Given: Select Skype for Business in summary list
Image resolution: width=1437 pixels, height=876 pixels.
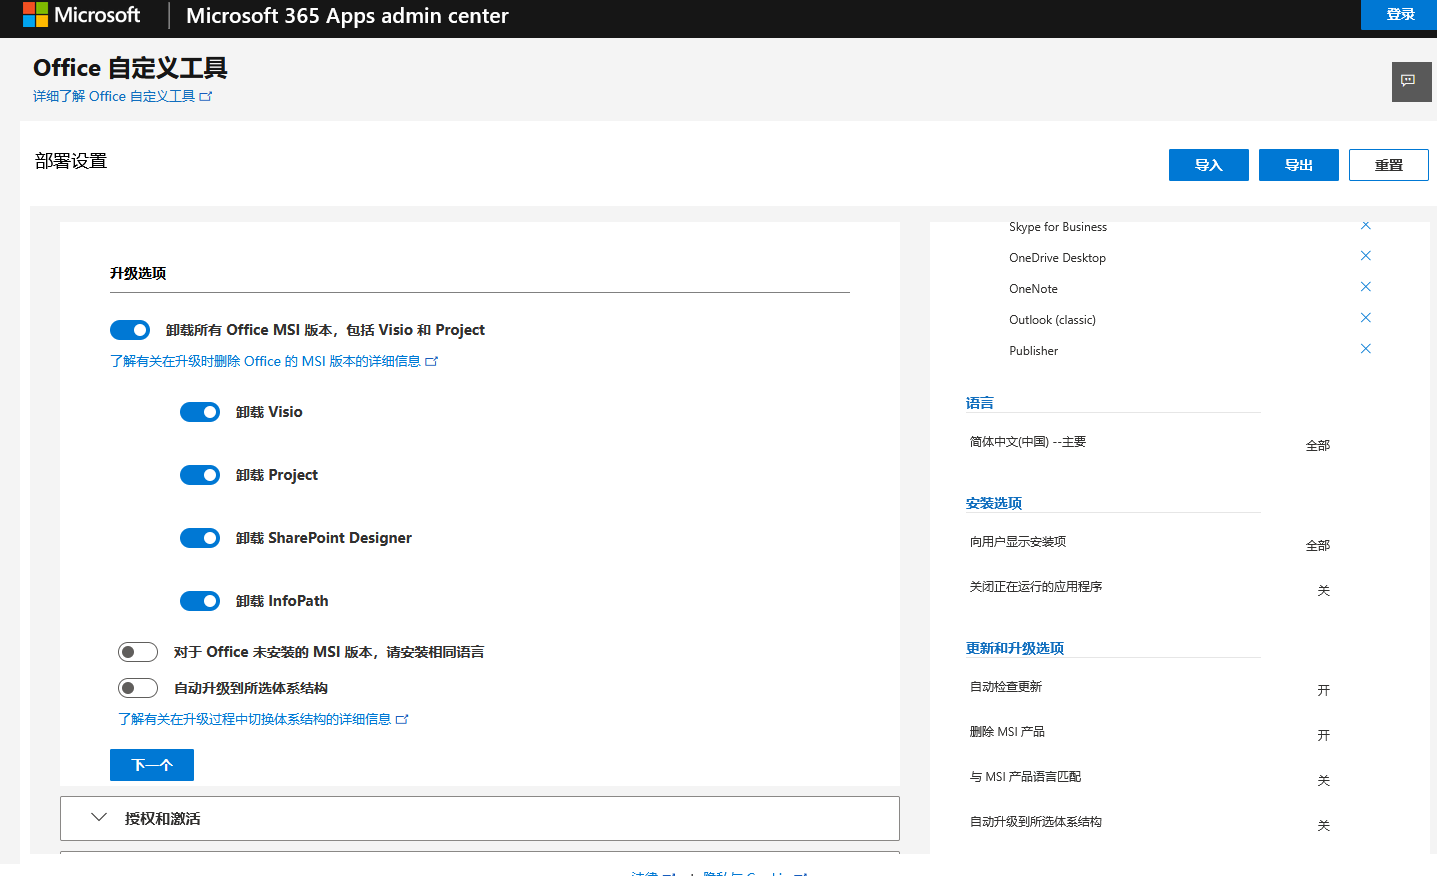Looking at the screenshot, I should pos(1058,227).
